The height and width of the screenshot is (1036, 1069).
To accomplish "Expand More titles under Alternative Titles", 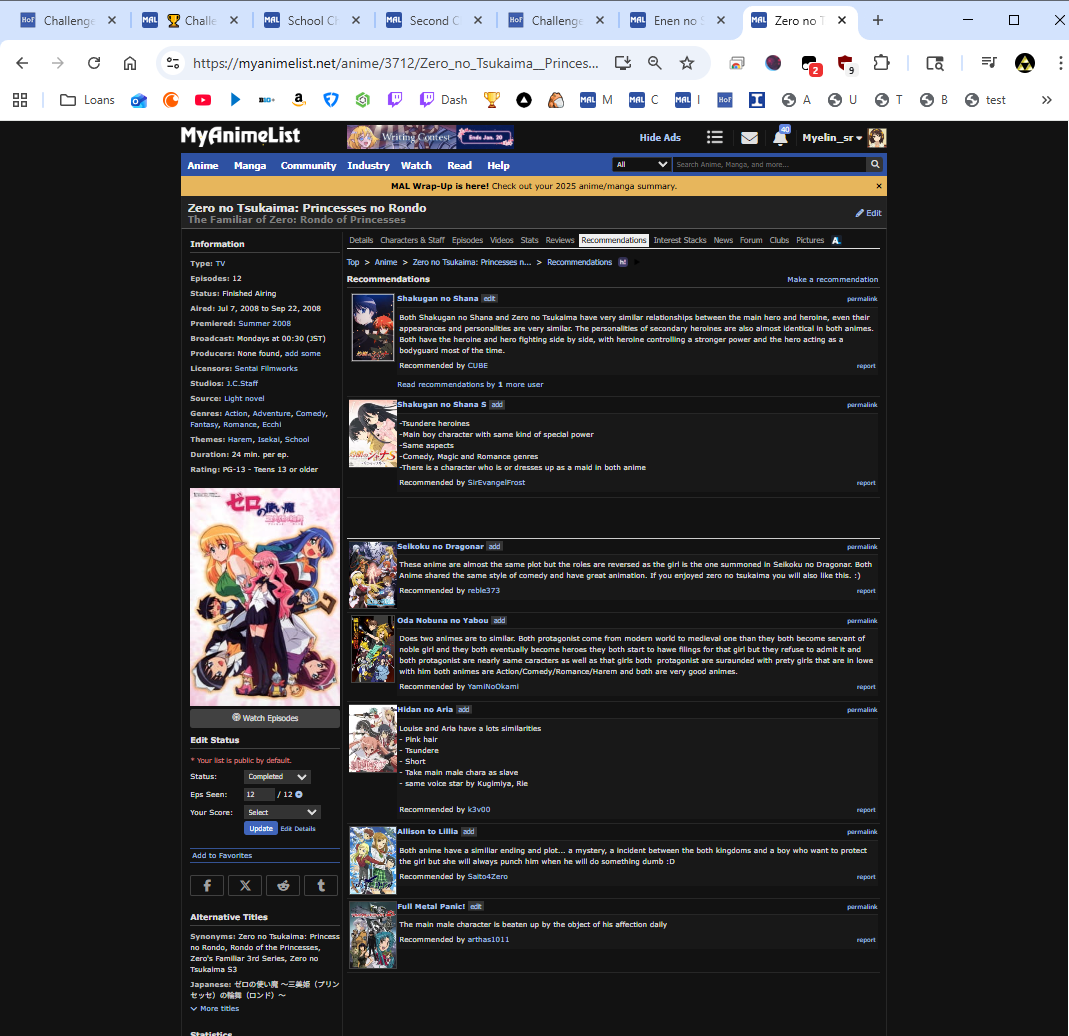I will (x=215, y=1009).
